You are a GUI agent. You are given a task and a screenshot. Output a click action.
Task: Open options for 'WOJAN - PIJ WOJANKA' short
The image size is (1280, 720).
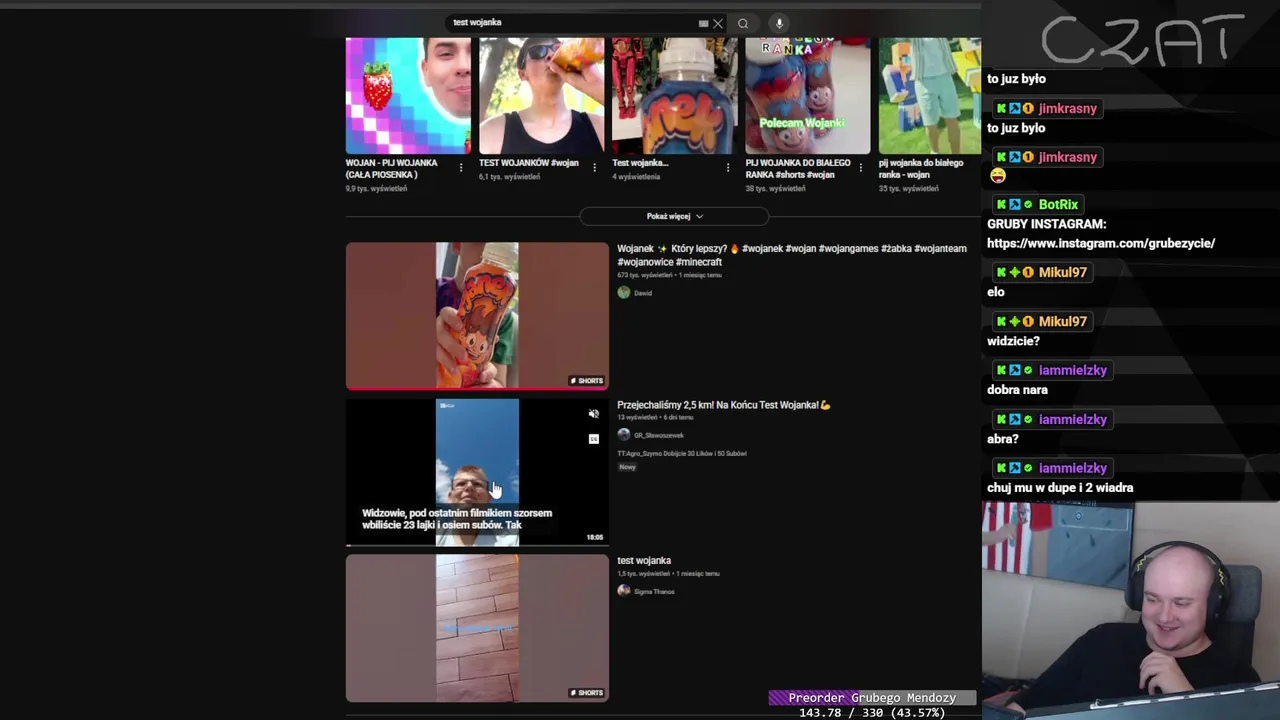tap(461, 168)
